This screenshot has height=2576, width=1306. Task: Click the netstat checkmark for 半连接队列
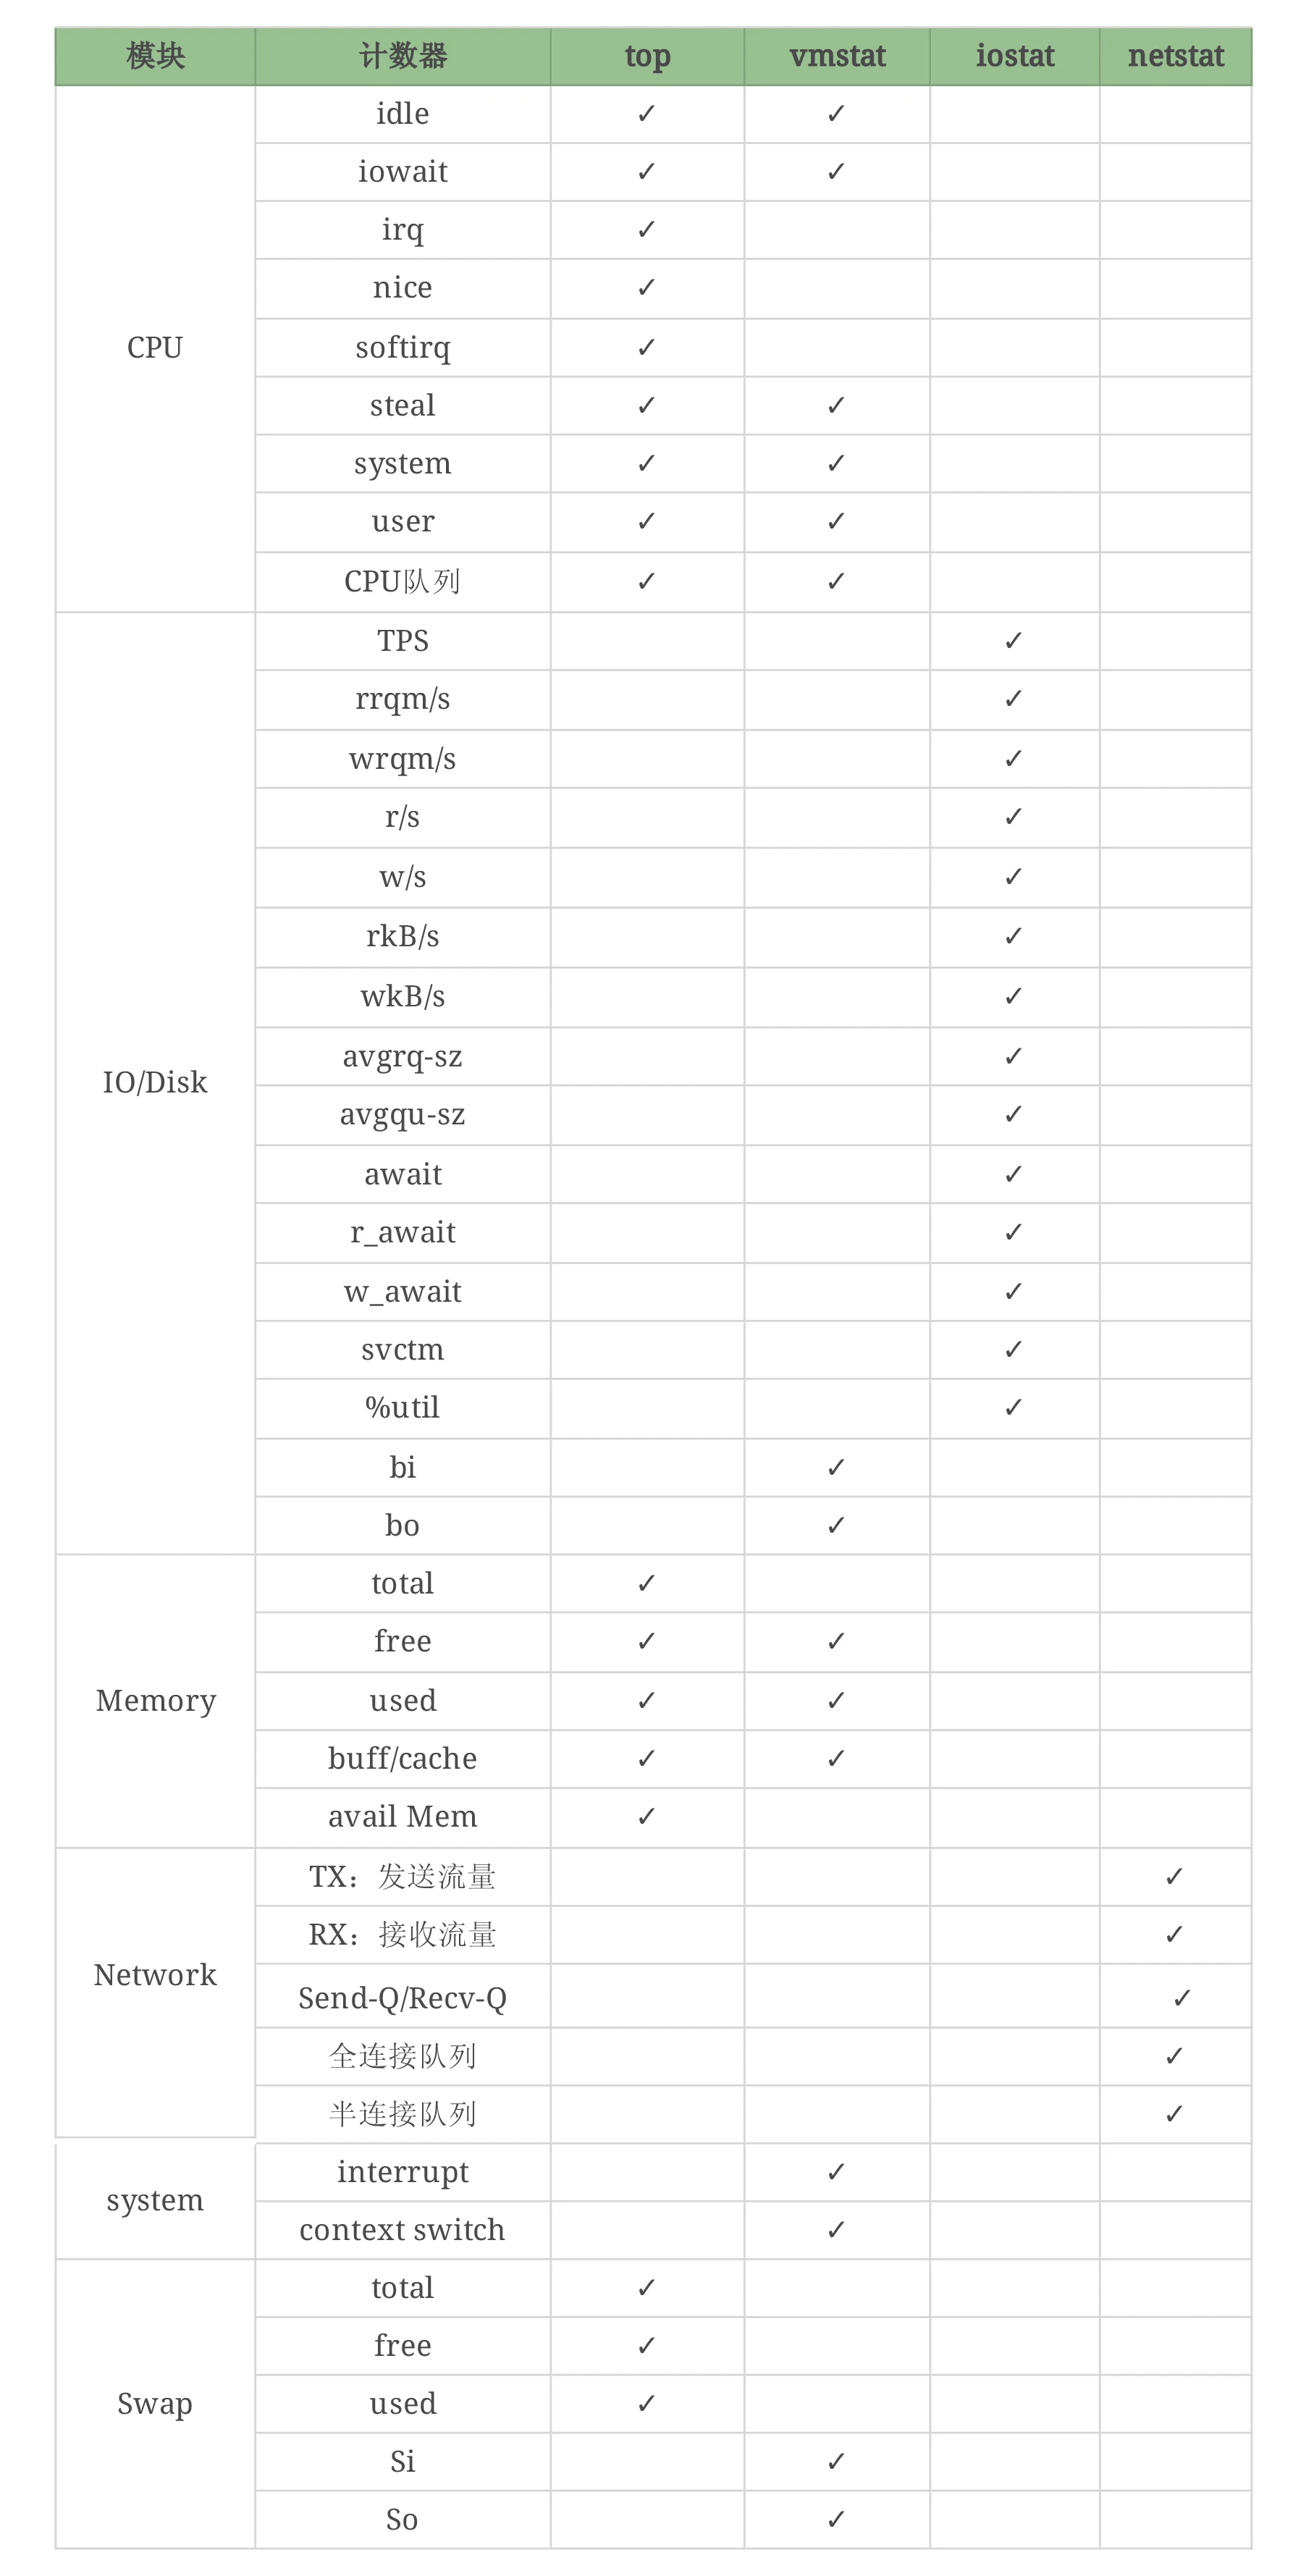[x=1174, y=2113]
